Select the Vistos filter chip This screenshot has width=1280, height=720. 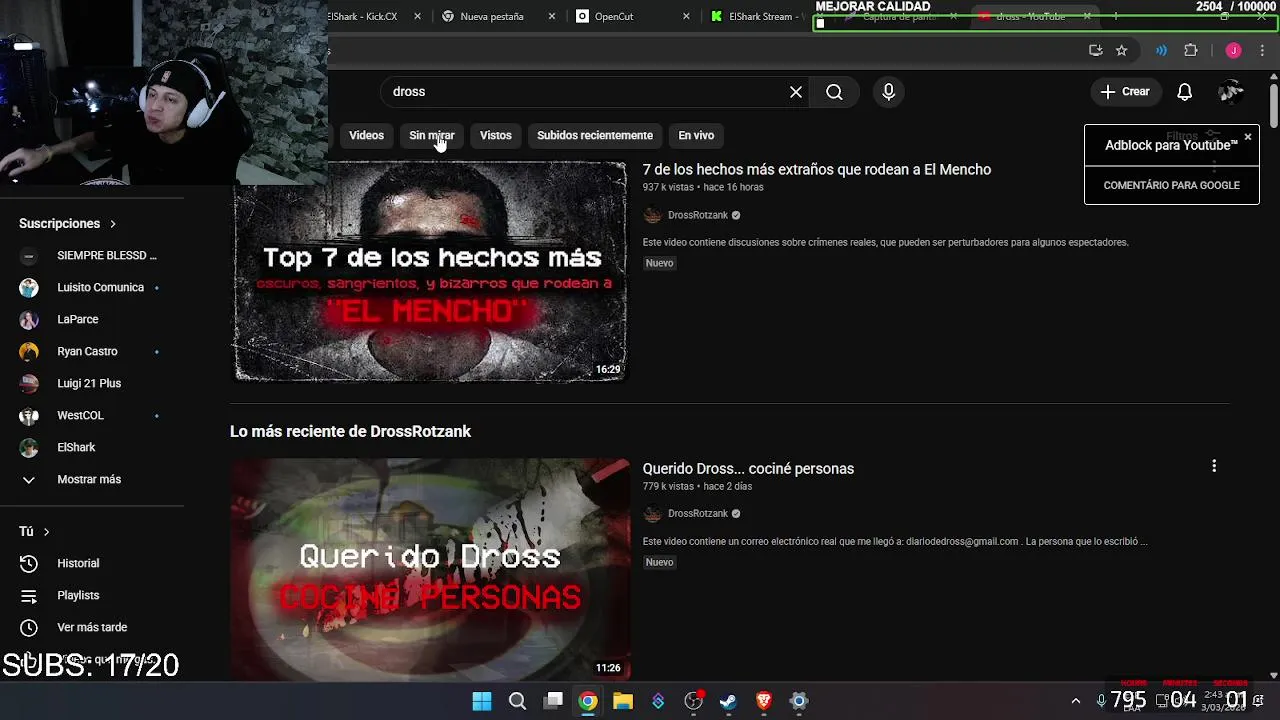[x=495, y=136]
